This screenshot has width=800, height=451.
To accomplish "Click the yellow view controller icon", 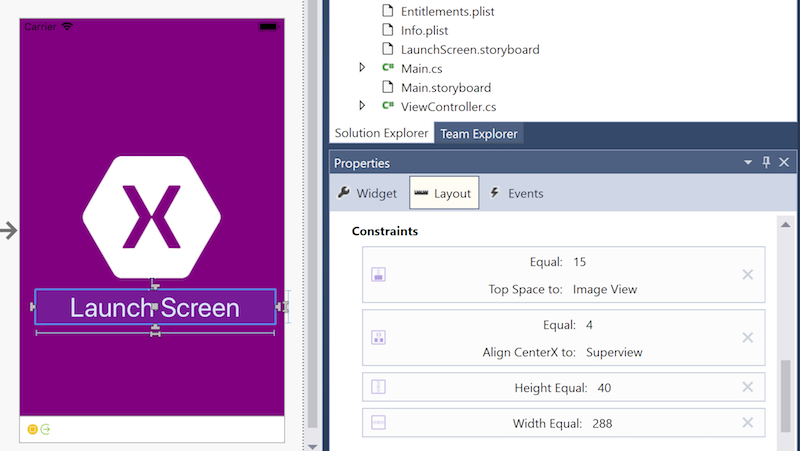I will point(32,430).
